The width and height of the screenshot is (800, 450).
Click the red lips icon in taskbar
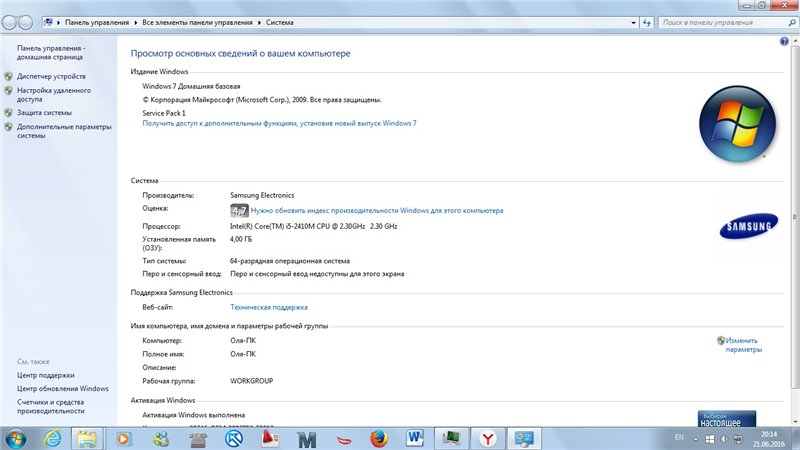point(344,440)
